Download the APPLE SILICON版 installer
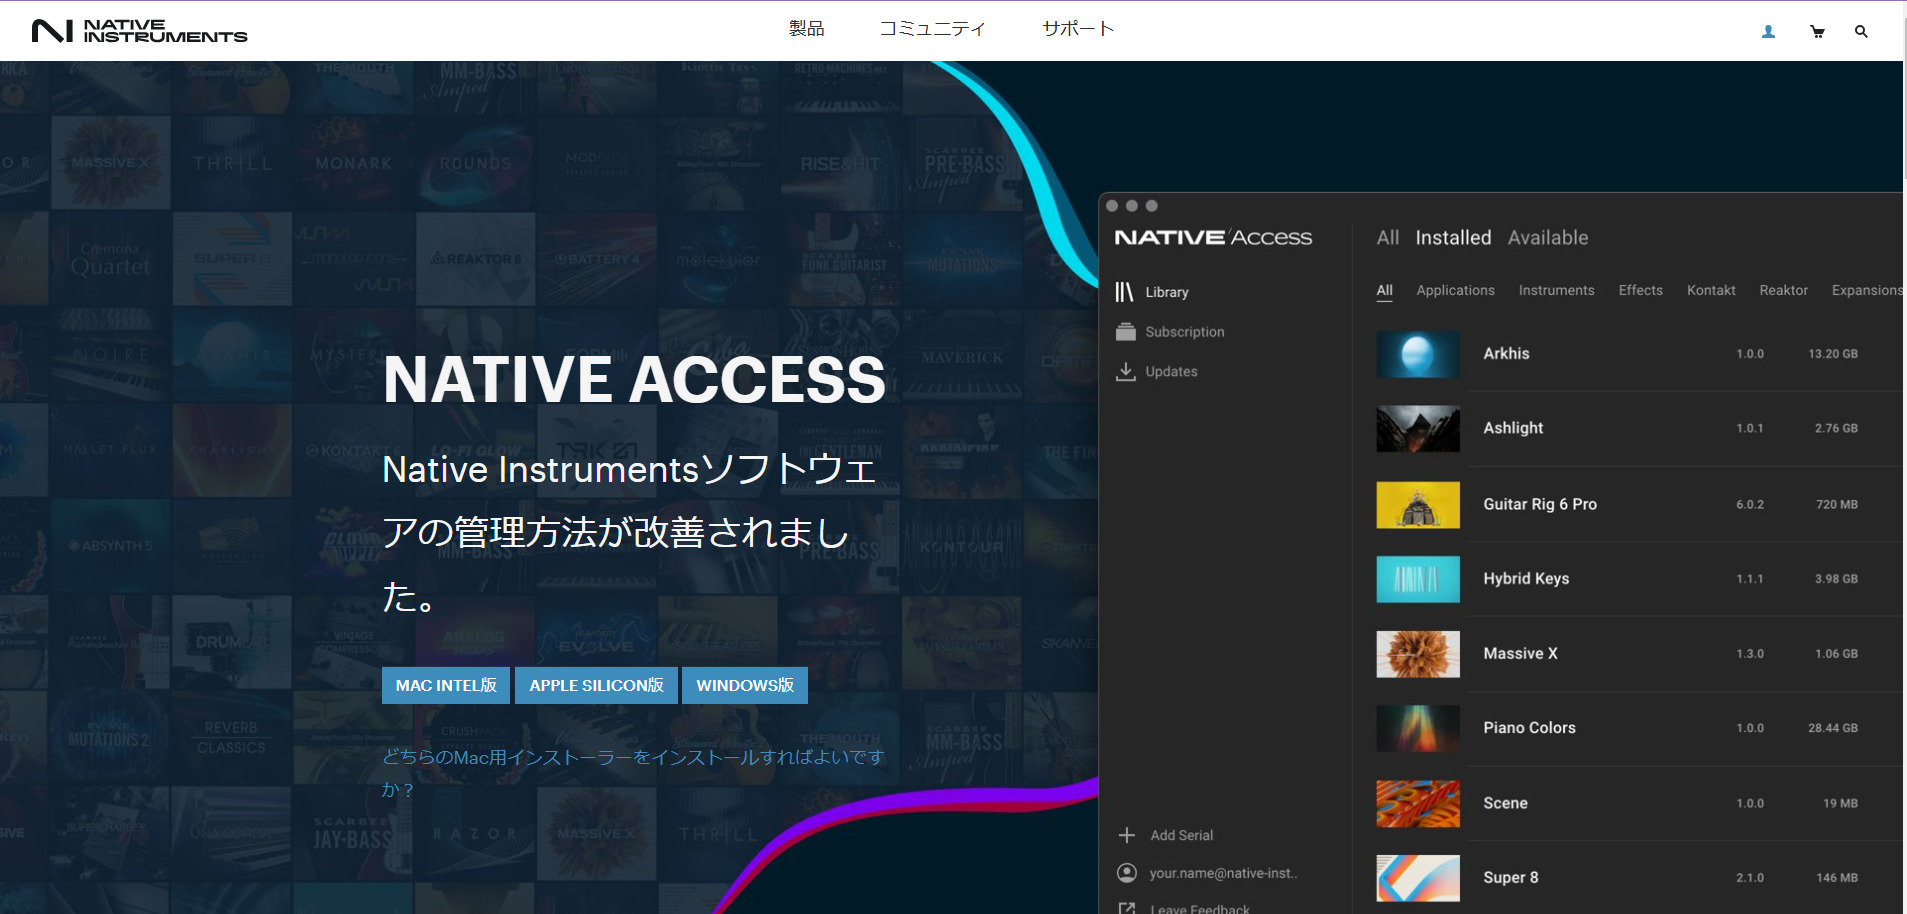This screenshot has width=1907, height=914. (596, 685)
